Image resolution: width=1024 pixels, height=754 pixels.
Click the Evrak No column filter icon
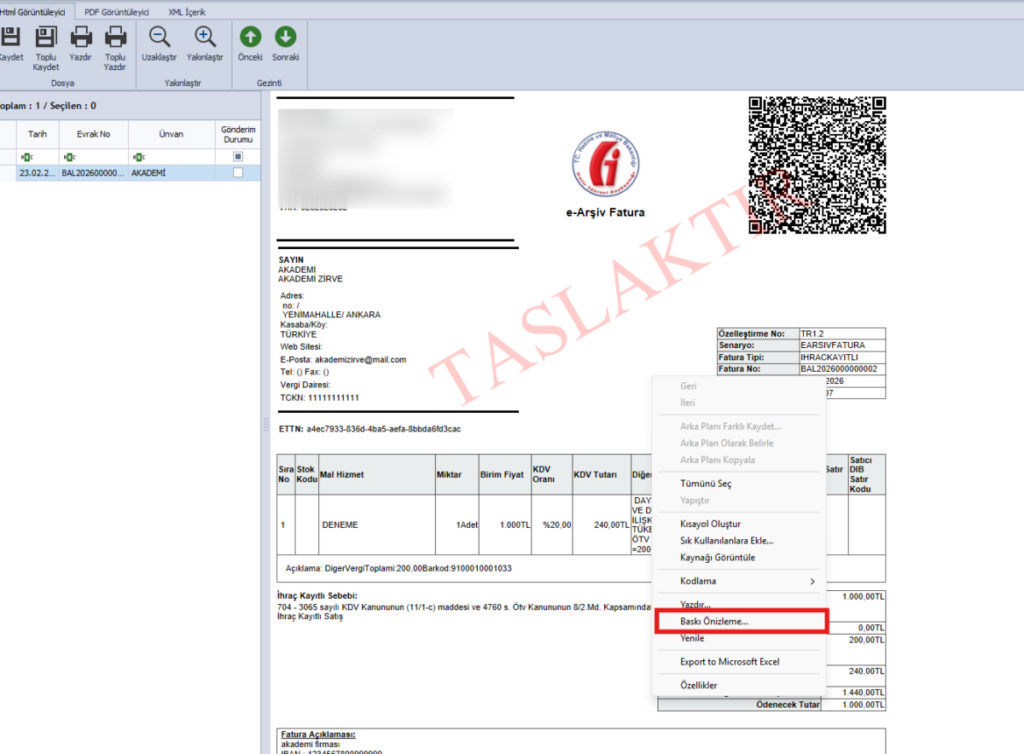(69, 157)
